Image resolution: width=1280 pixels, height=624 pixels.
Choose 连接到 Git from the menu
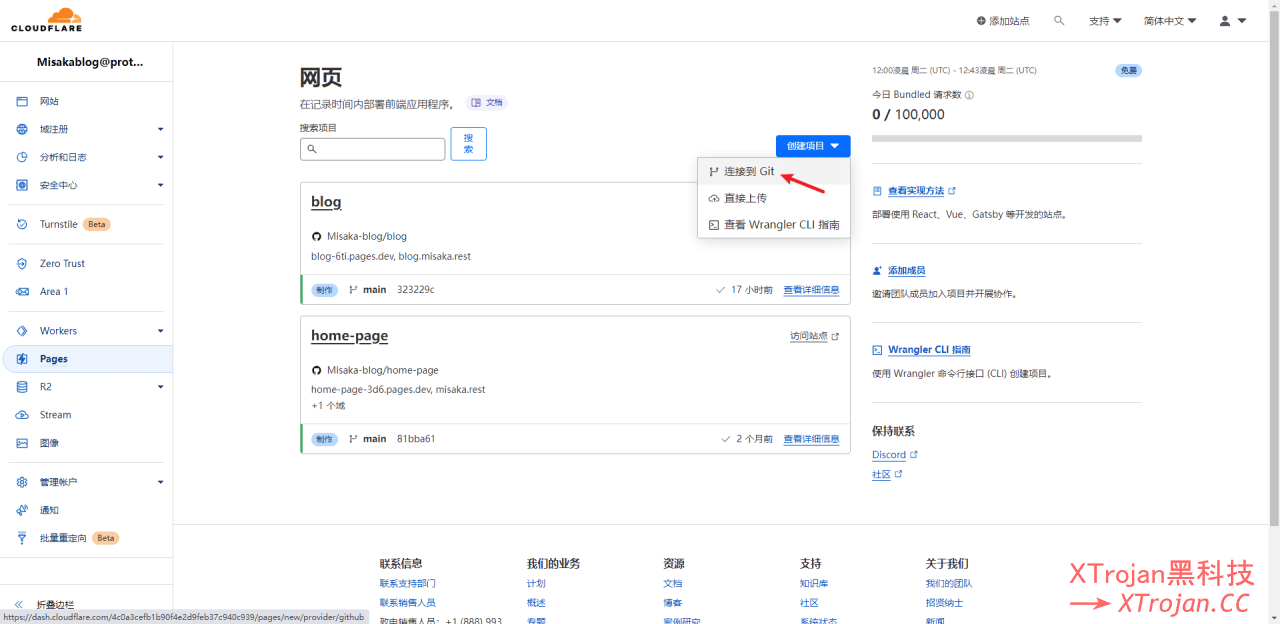pos(748,171)
